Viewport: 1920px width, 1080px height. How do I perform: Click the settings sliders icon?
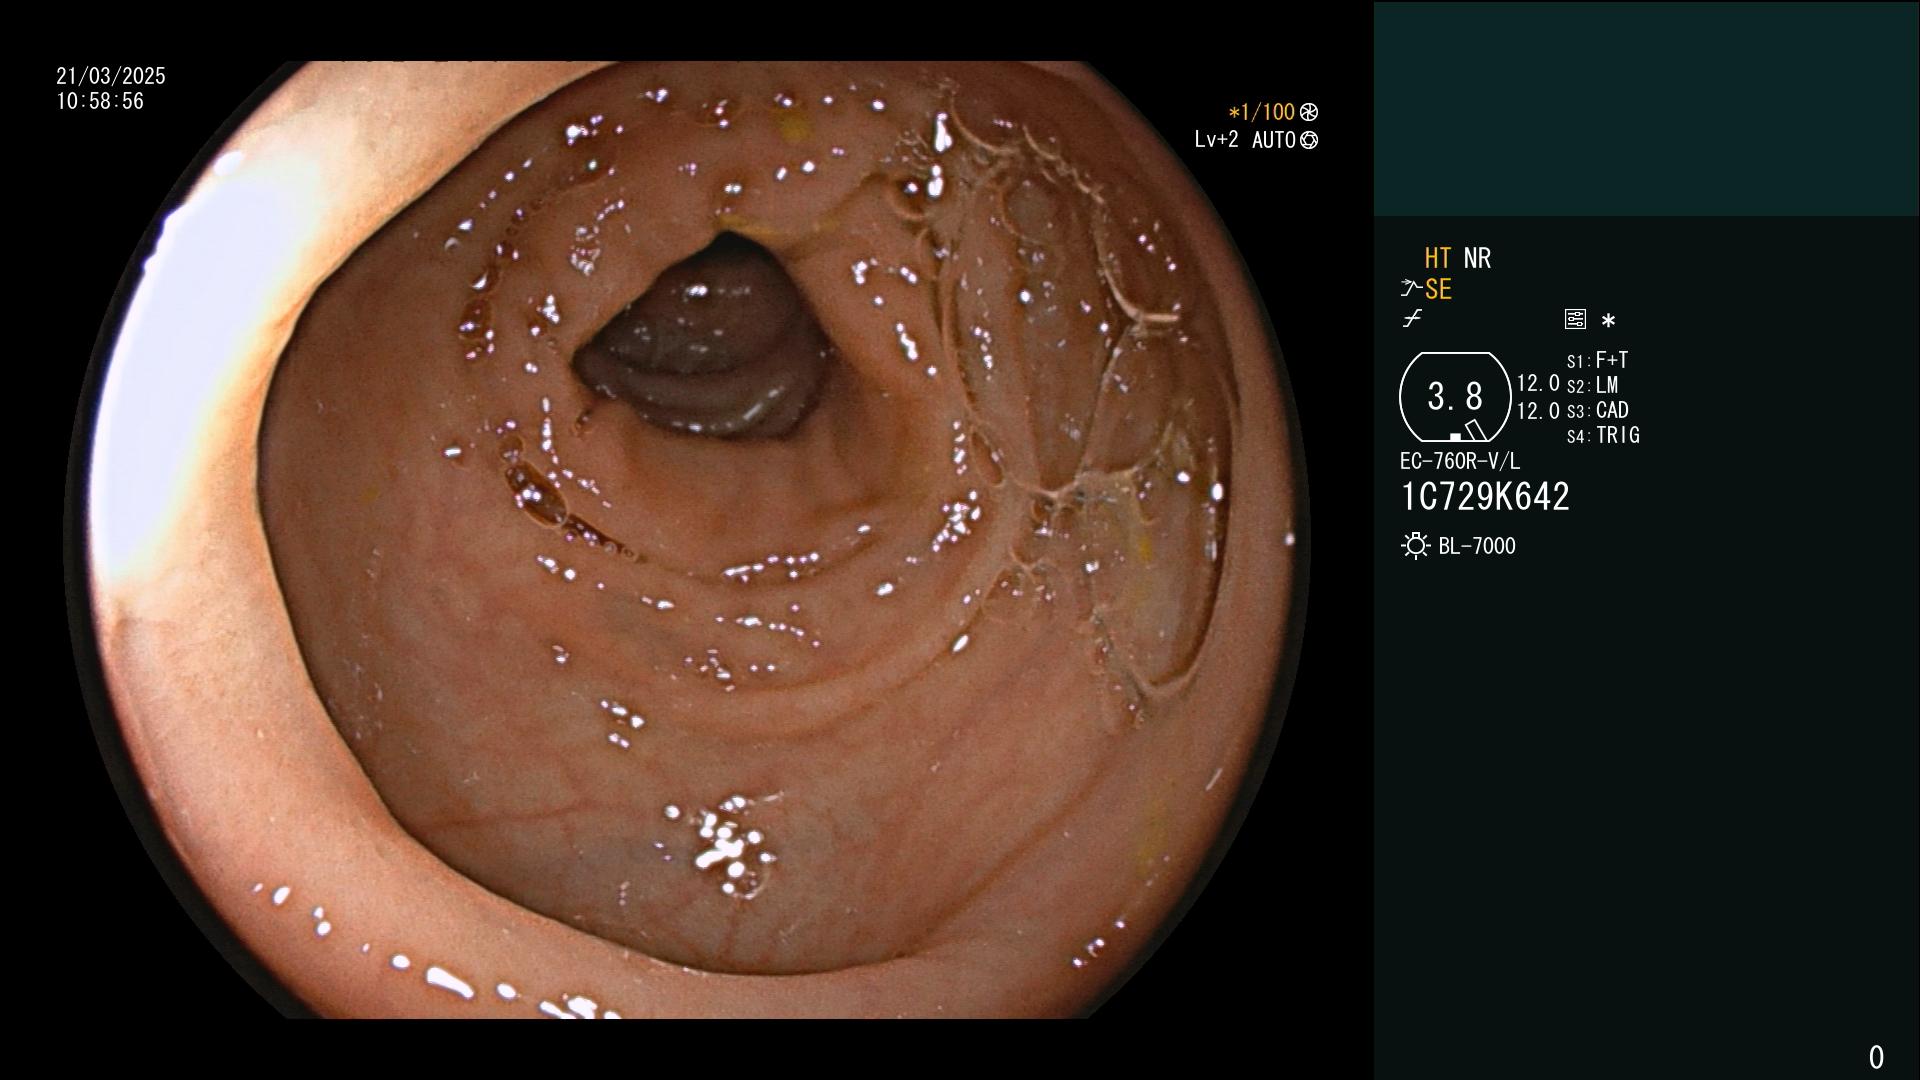pos(1575,320)
